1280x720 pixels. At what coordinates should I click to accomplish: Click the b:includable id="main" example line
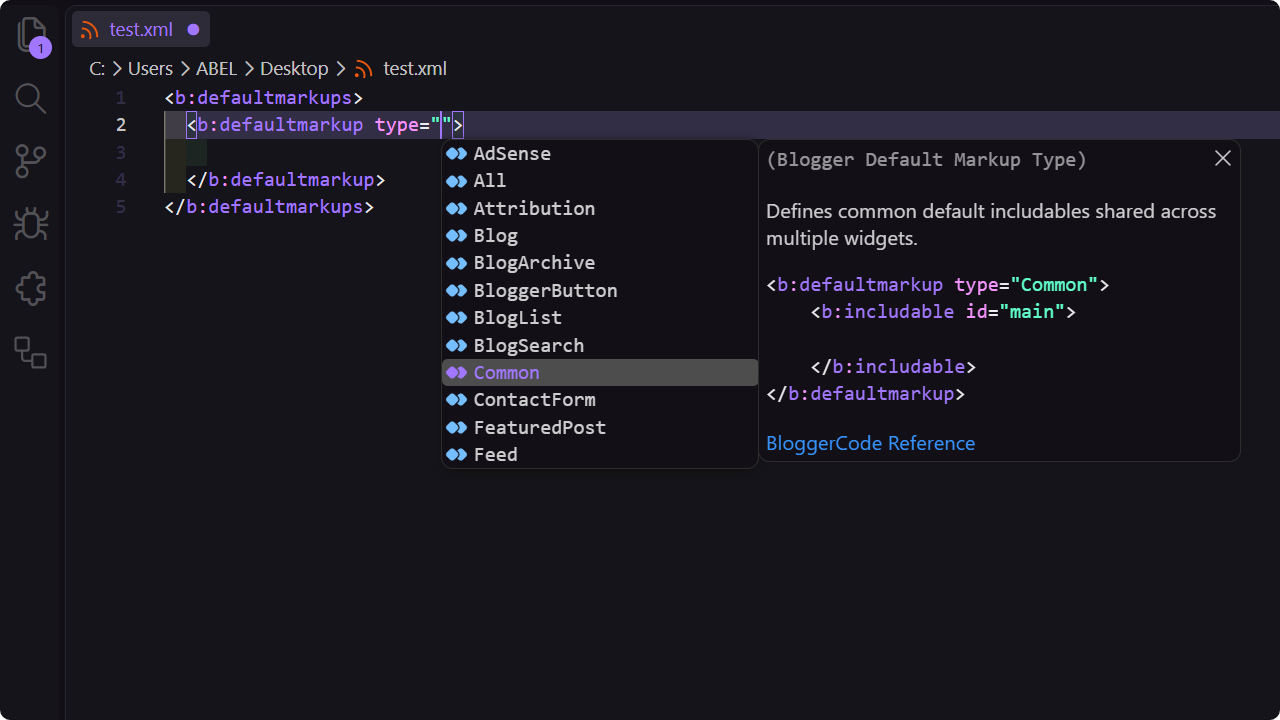tap(943, 312)
